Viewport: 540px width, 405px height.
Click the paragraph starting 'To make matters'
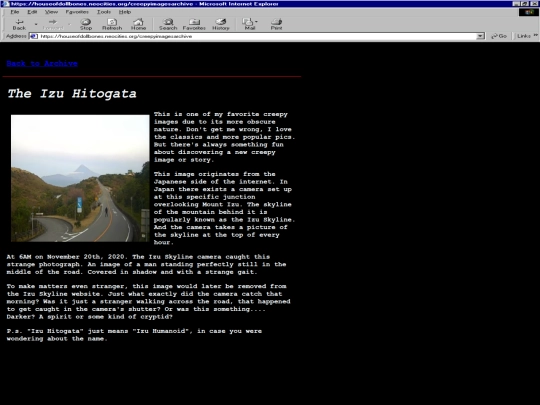[148, 301]
